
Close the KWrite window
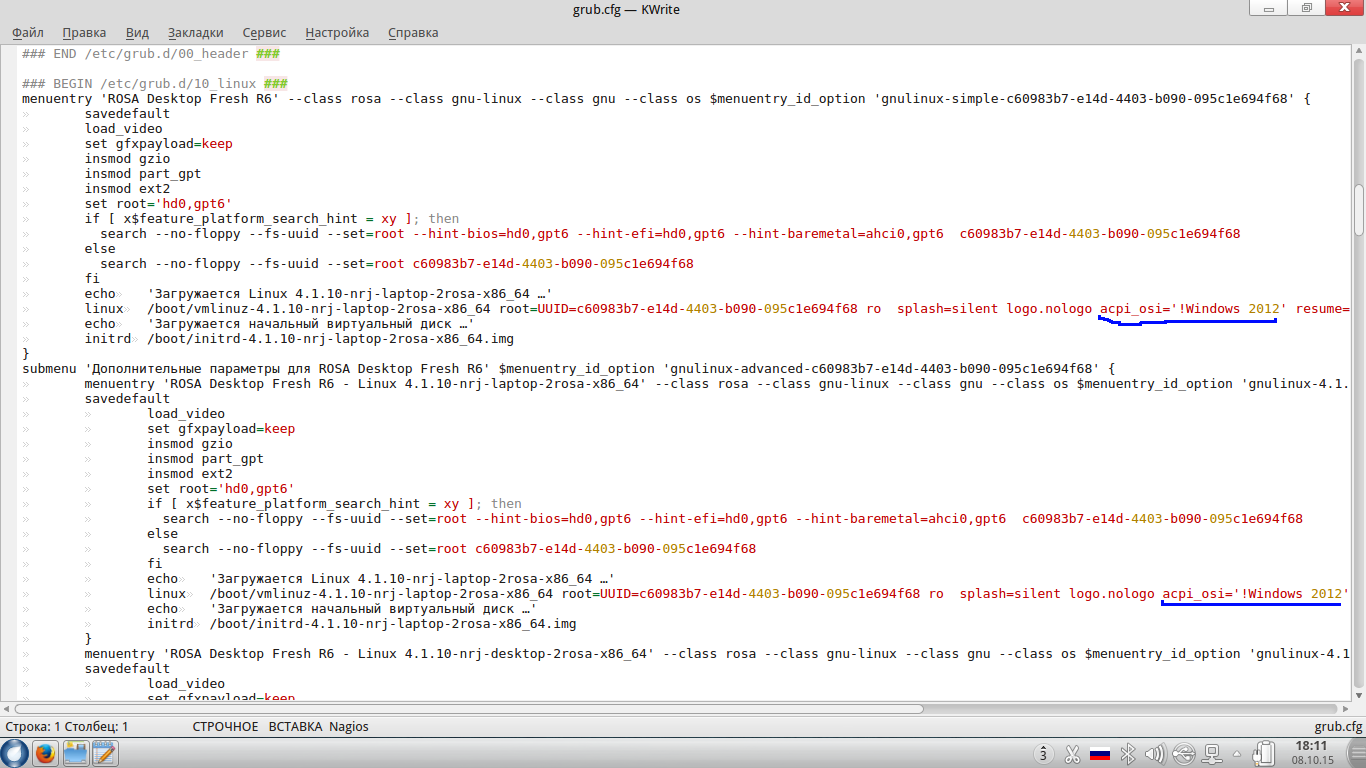(1342, 9)
